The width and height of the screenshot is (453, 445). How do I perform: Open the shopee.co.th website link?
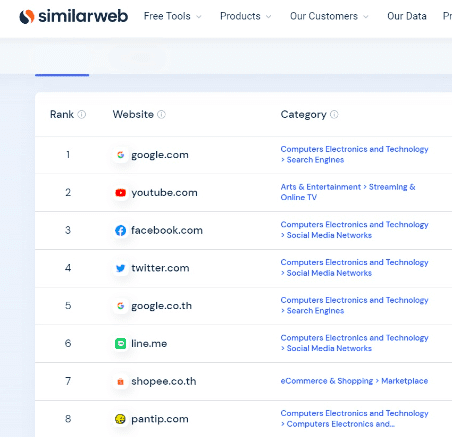(164, 381)
